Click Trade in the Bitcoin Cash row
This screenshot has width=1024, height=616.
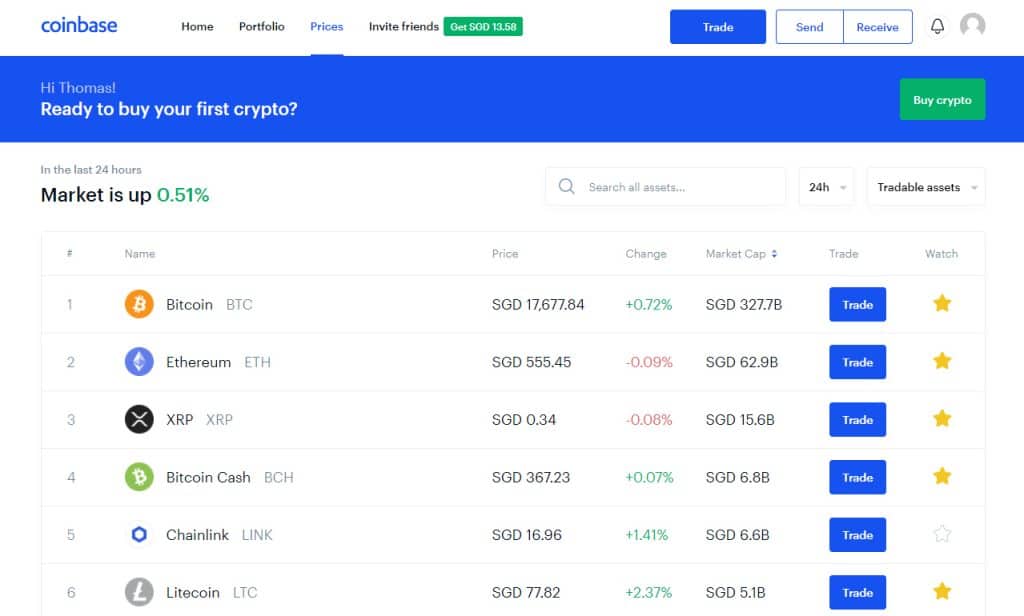coord(857,477)
